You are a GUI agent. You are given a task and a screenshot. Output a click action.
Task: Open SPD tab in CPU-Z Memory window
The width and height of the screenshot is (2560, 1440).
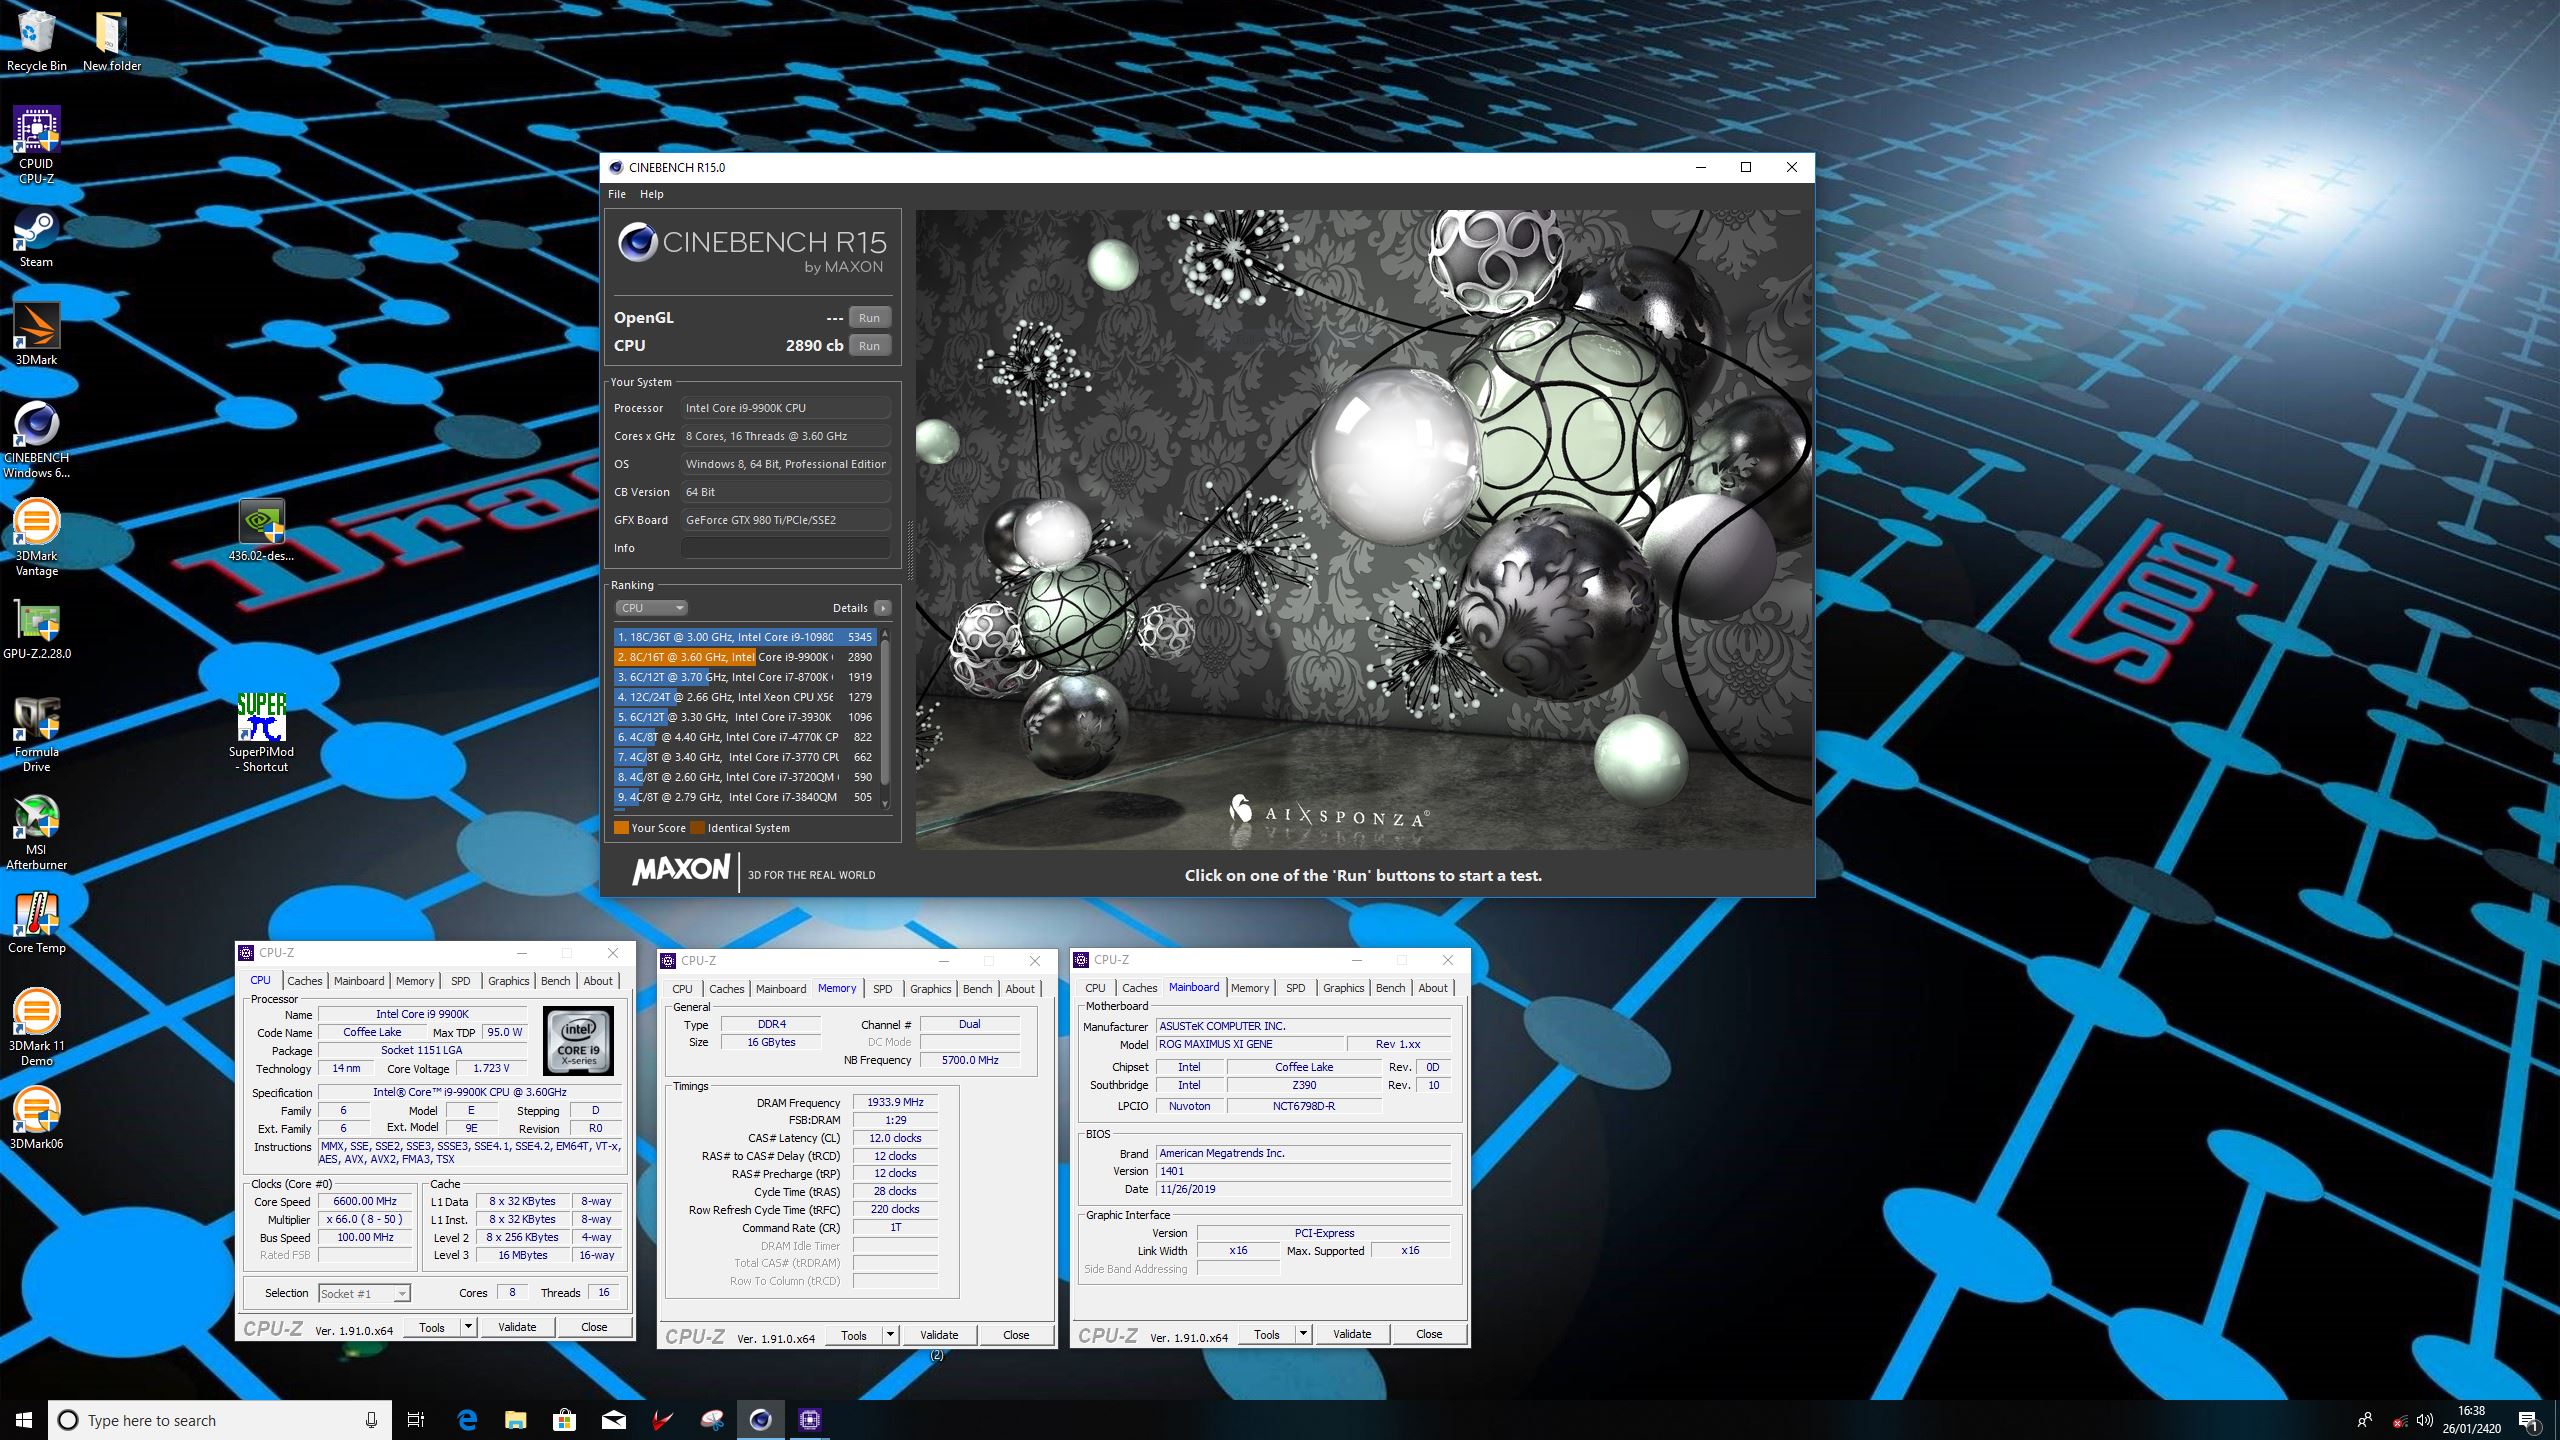[x=882, y=989]
